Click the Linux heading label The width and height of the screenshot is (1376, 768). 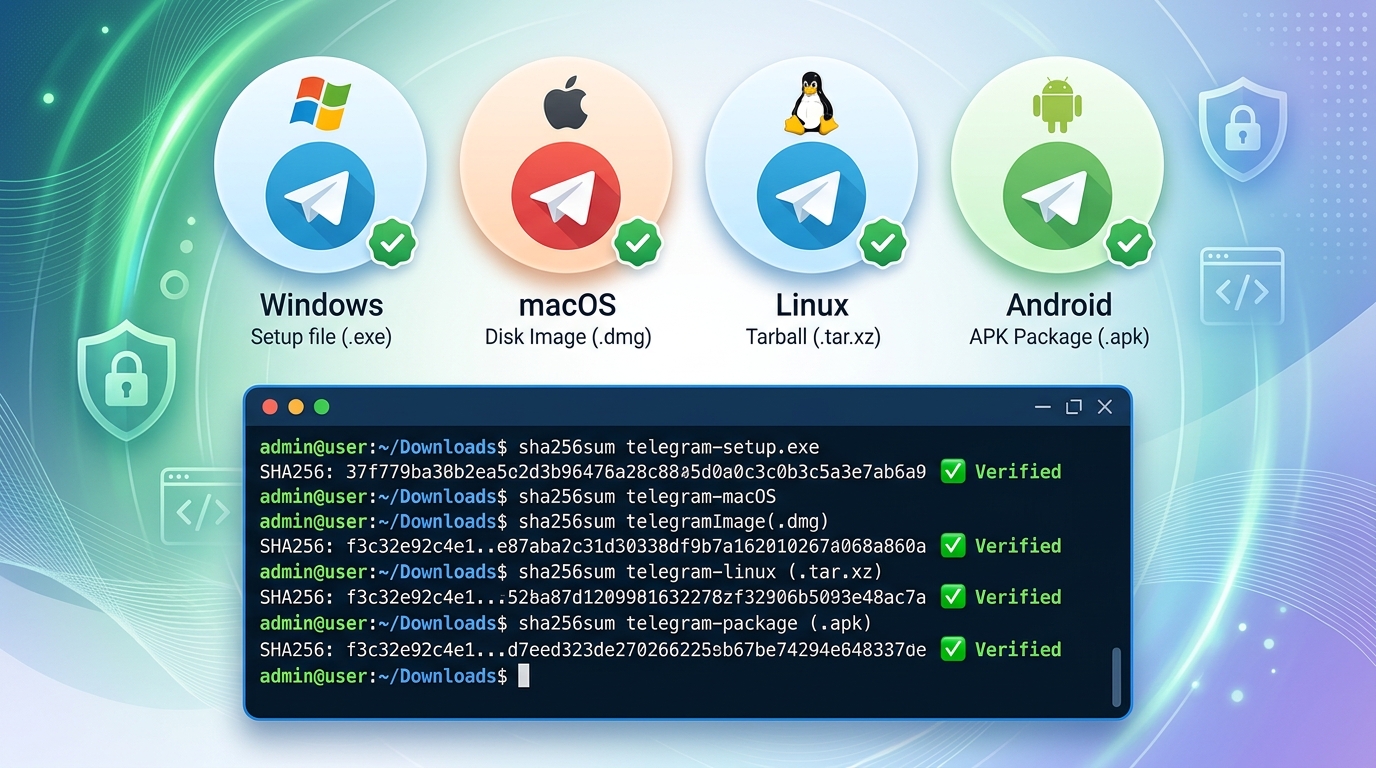(812, 304)
